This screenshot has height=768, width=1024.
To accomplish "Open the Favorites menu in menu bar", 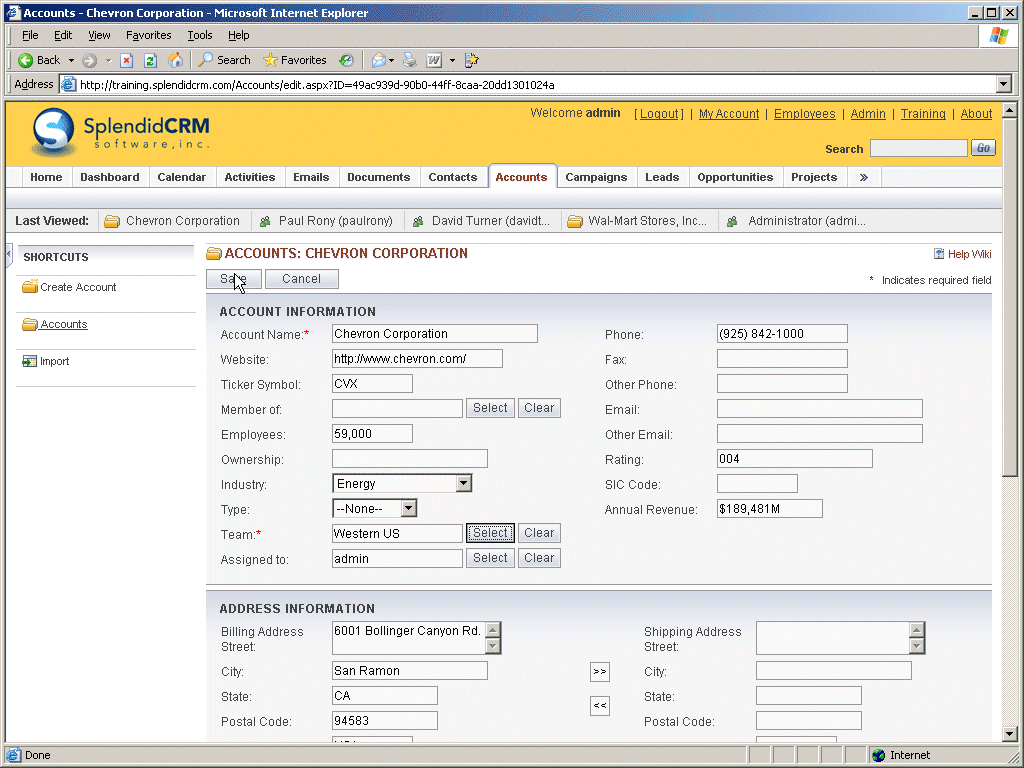I will 148,35.
